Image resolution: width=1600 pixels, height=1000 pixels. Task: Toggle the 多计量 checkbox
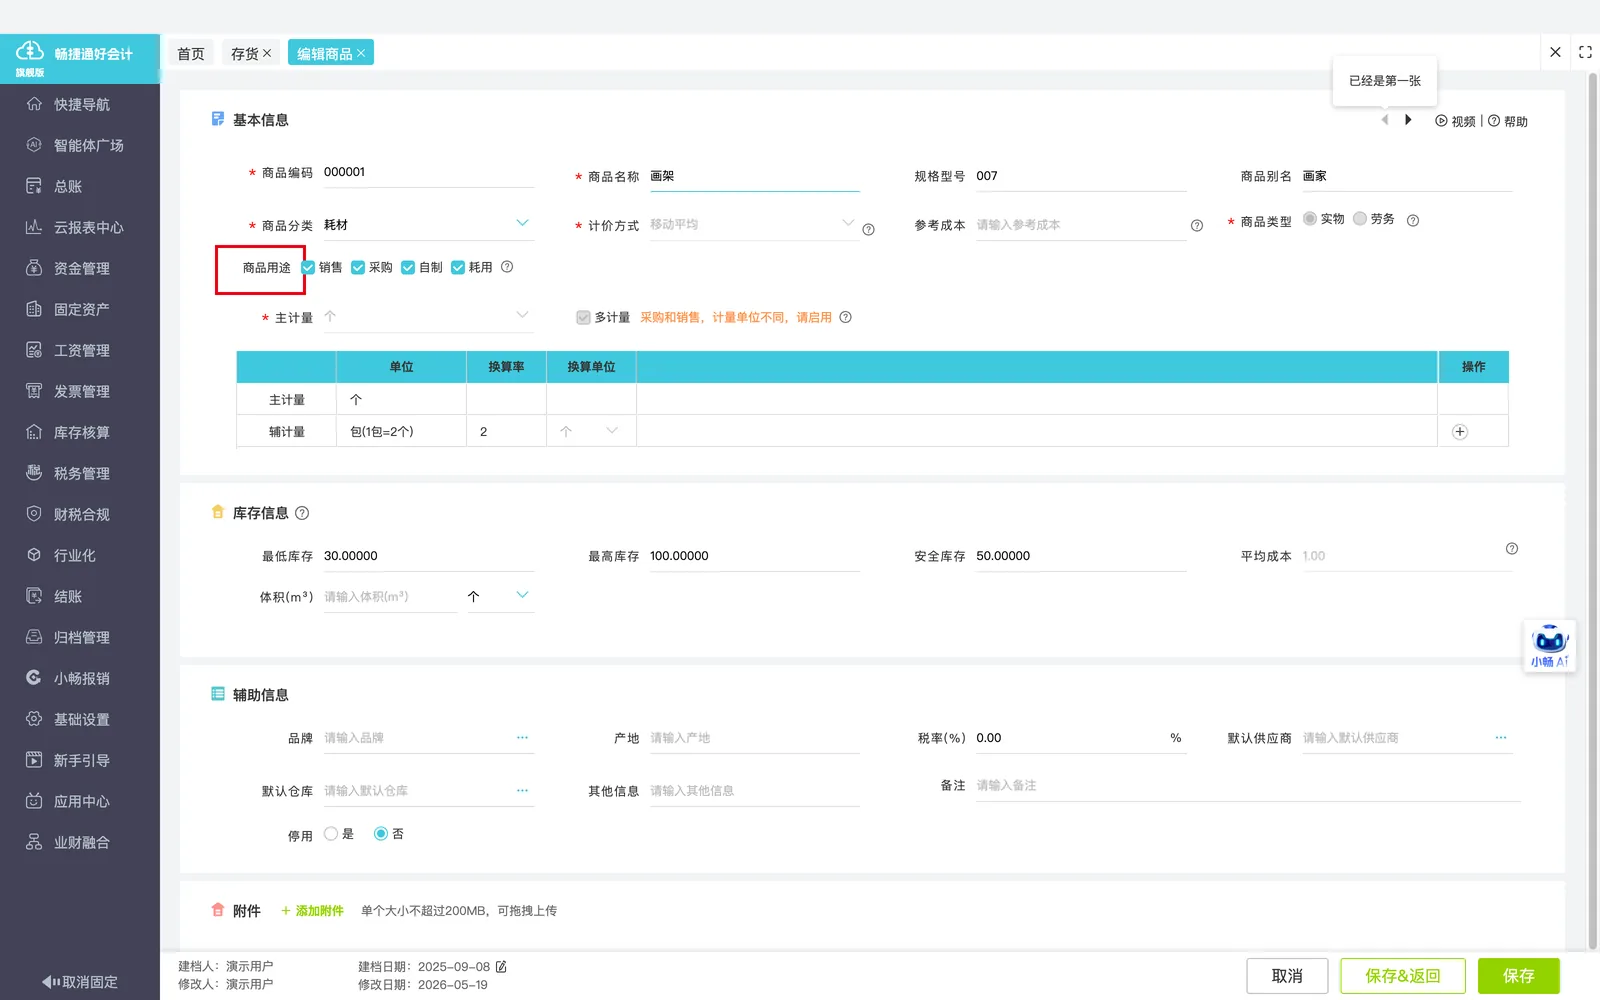(x=583, y=317)
